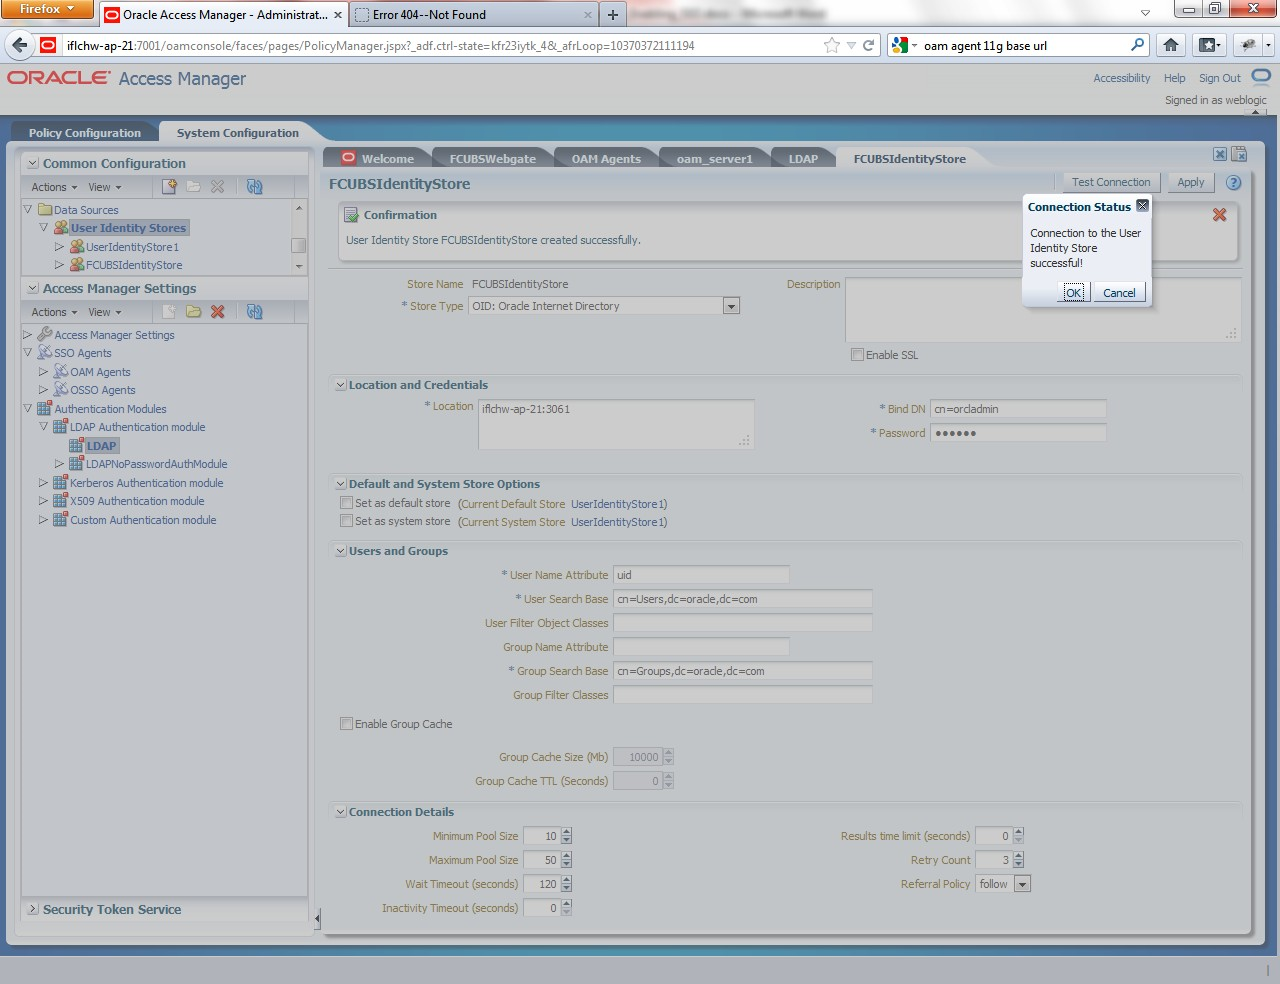Bookmark page with the star icon
This screenshot has width=1280, height=984.
click(831, 45)
